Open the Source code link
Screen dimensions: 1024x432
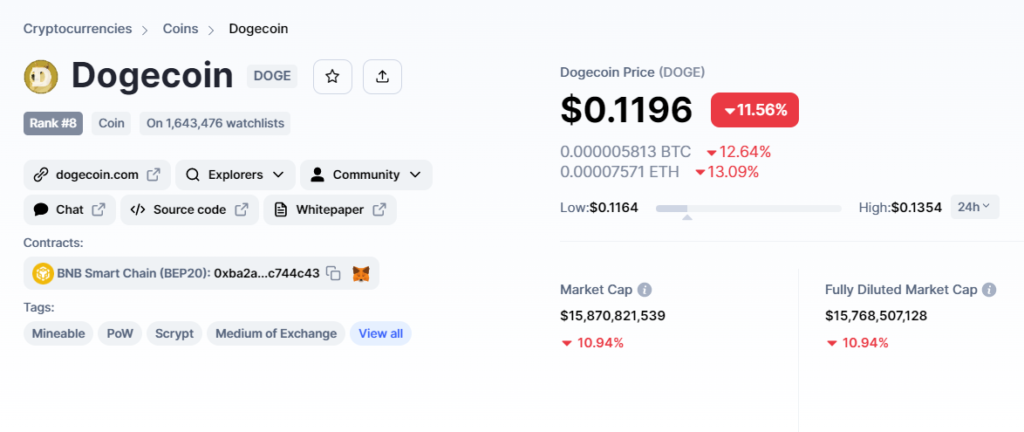(189, 209)
